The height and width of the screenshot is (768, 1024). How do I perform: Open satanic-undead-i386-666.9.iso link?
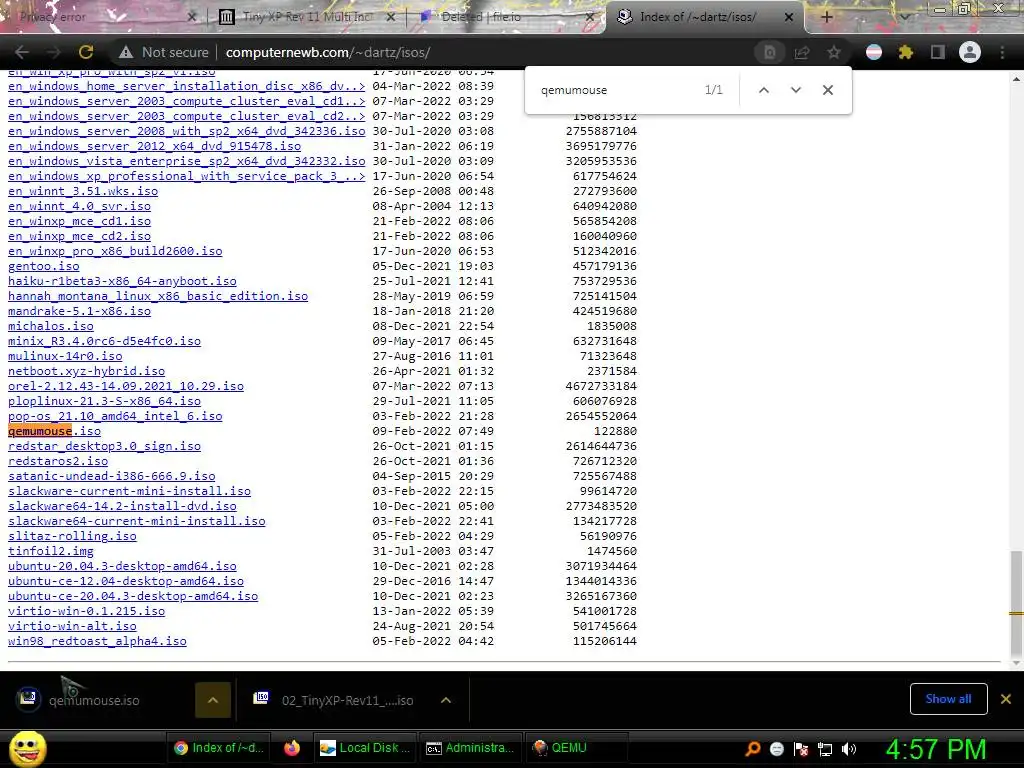[x=112, y=476]
